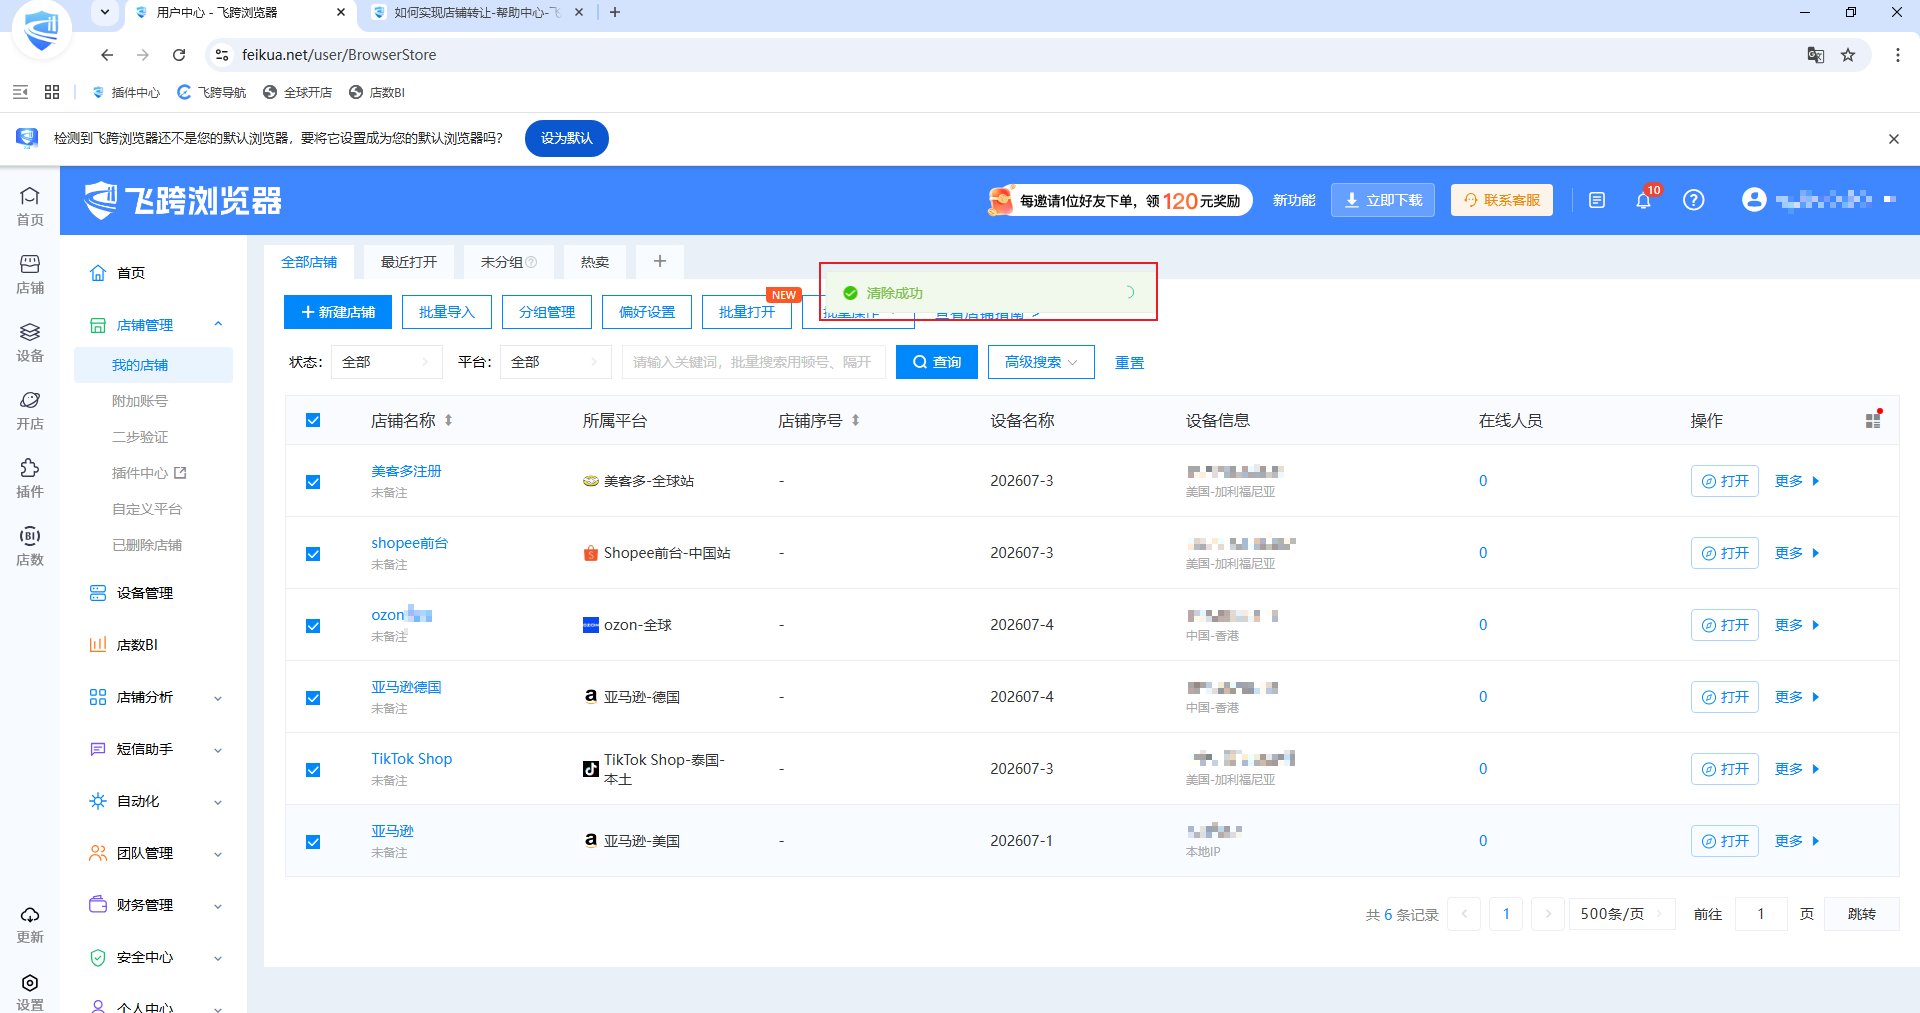
Task: Uncheck the shopee前台 row checkbox
Action: tap(313, 553)
